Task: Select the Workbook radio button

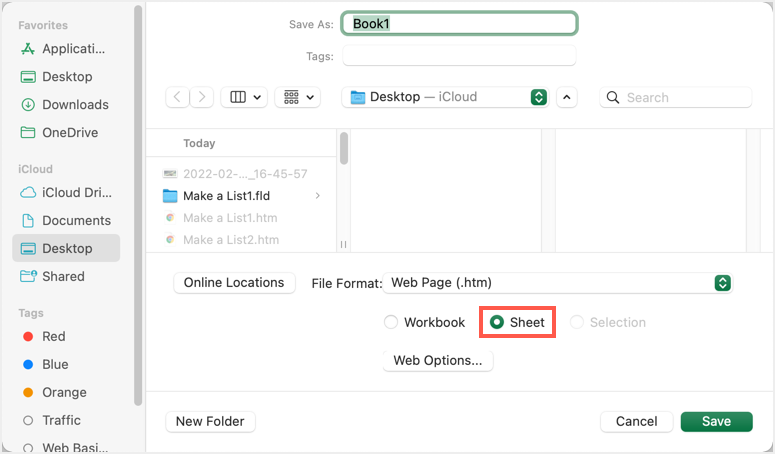Action: point(392,322)
